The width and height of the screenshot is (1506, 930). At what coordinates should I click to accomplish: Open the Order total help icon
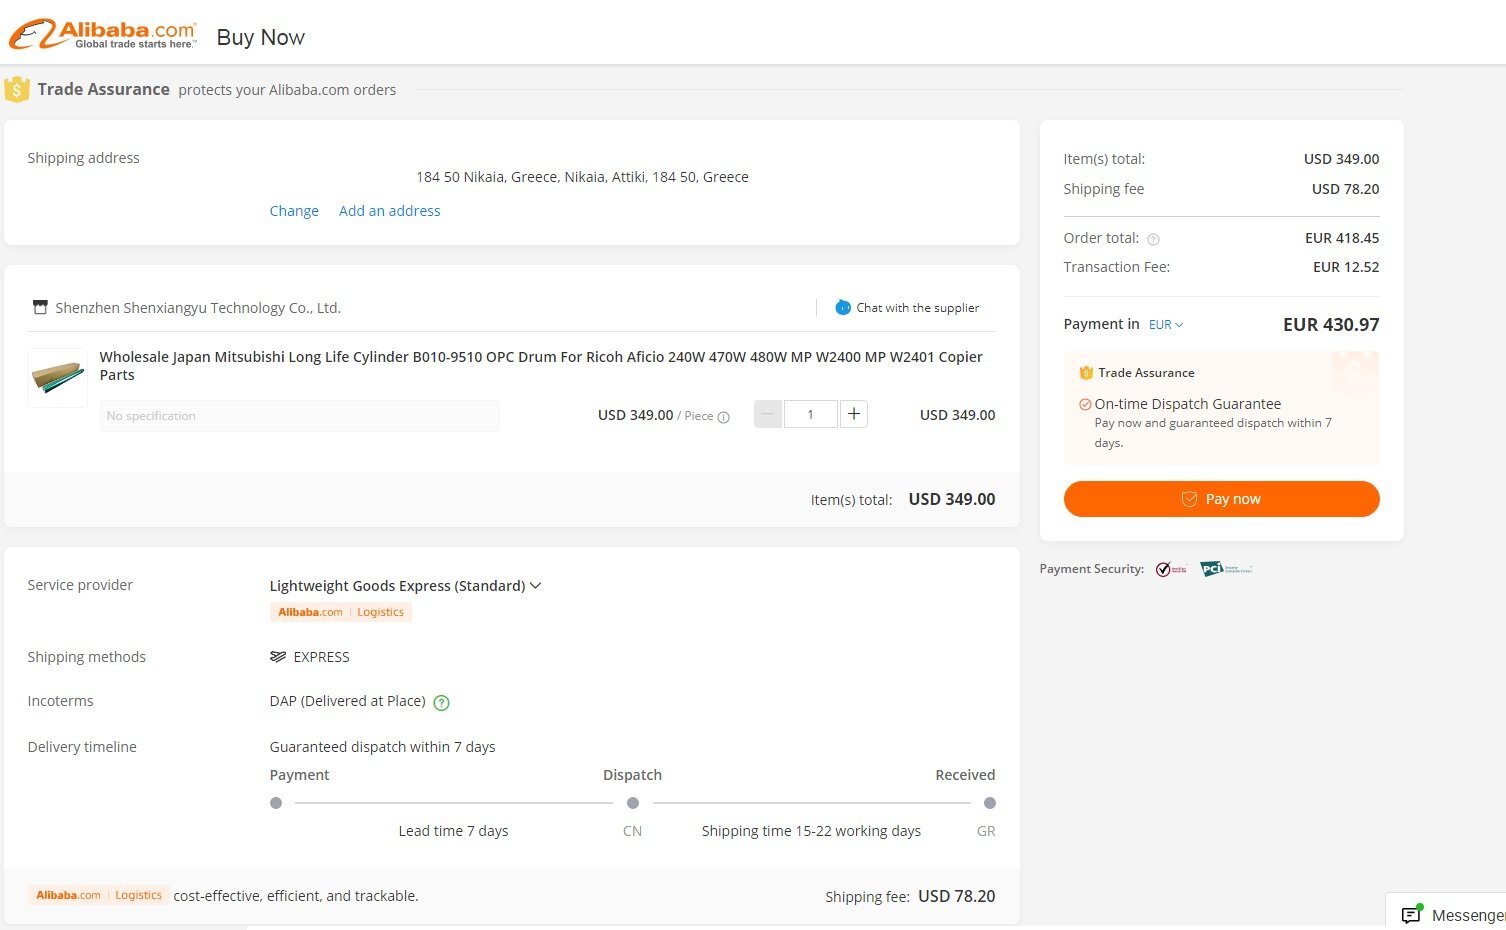(1153, 239)
